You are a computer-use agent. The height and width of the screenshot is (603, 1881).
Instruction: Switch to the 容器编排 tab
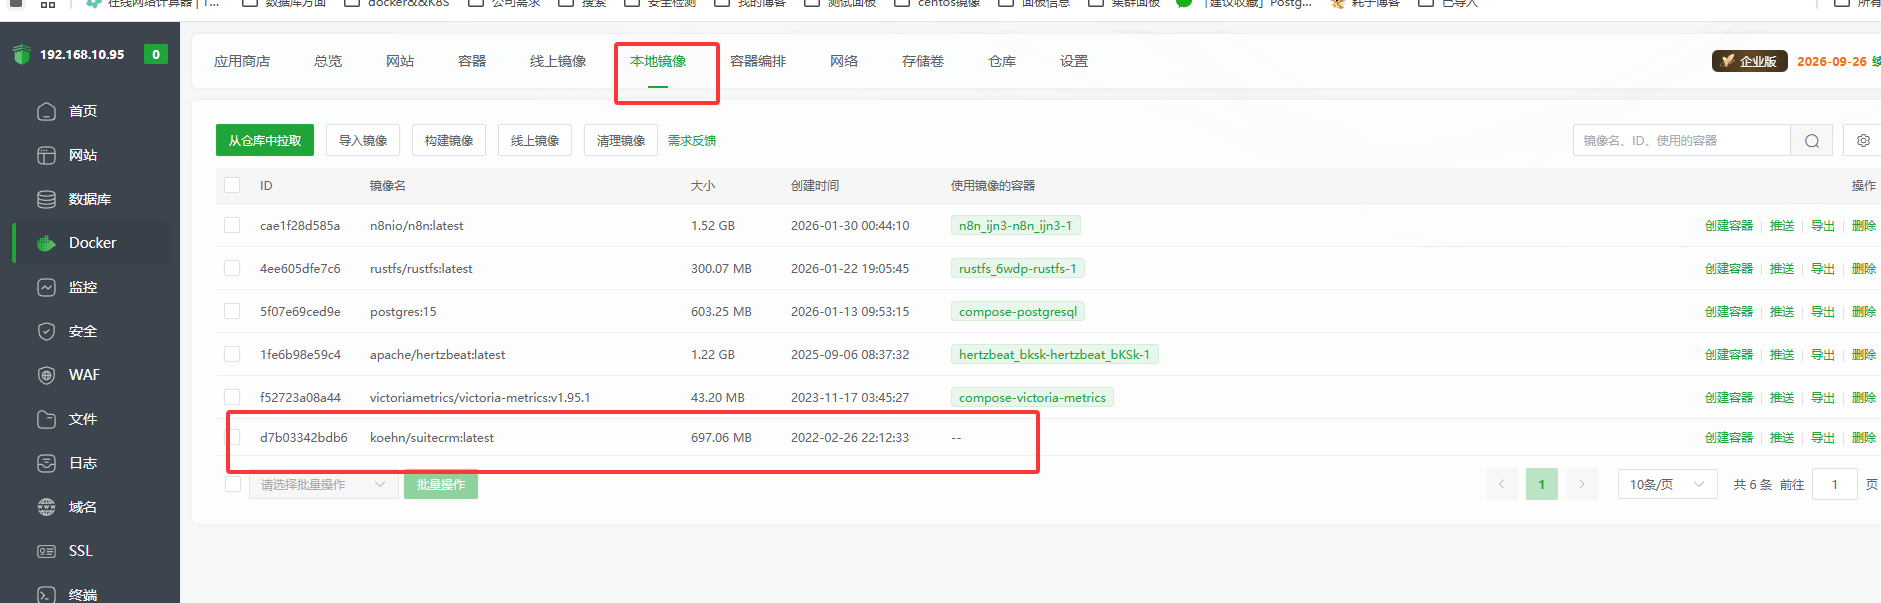757,62
